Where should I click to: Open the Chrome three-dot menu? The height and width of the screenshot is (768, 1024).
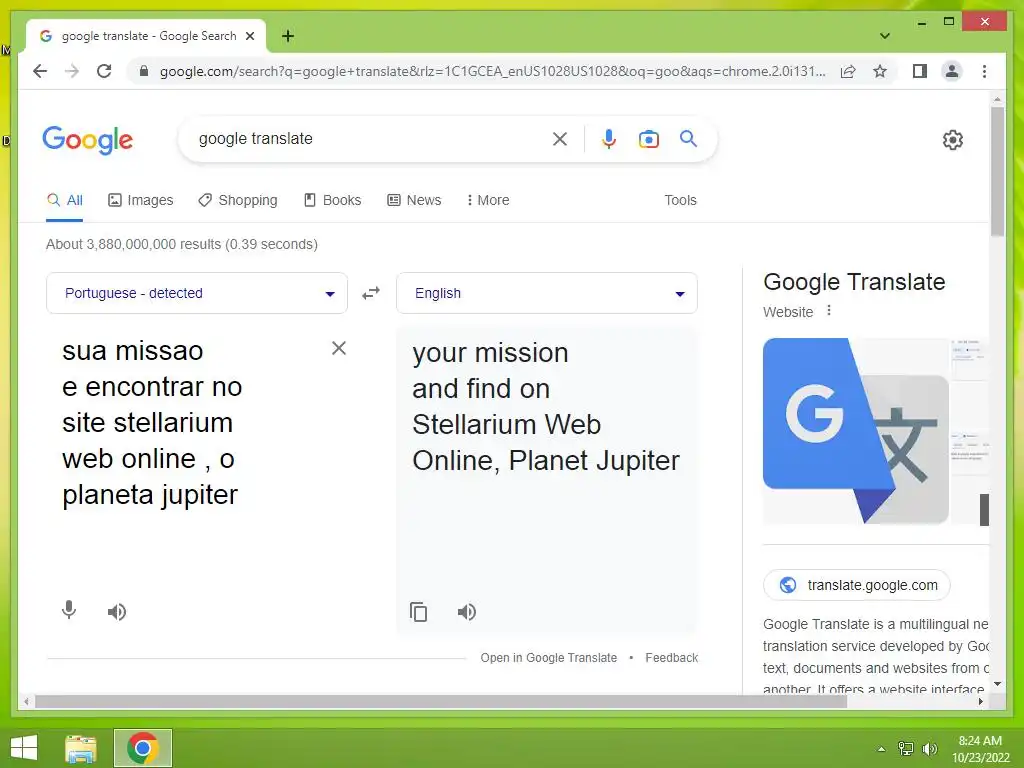pos(984,71)
